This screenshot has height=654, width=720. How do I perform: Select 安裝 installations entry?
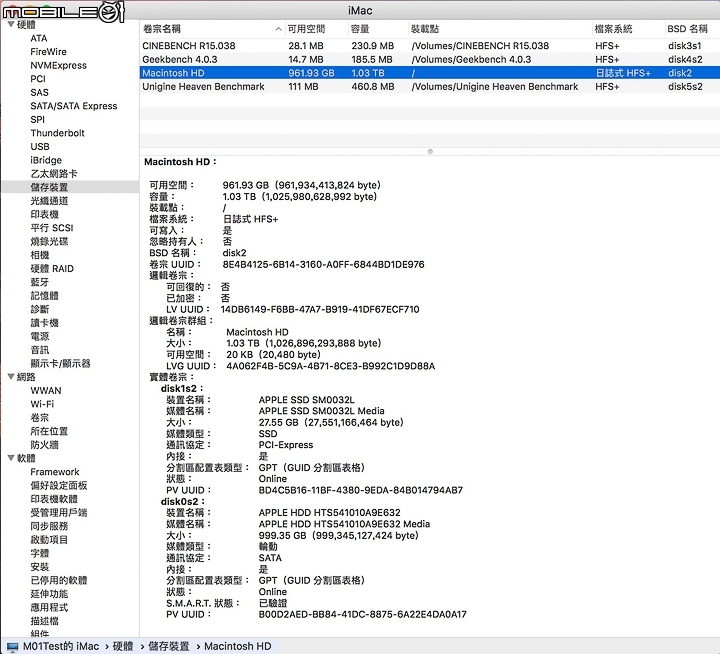pos(39,566)
